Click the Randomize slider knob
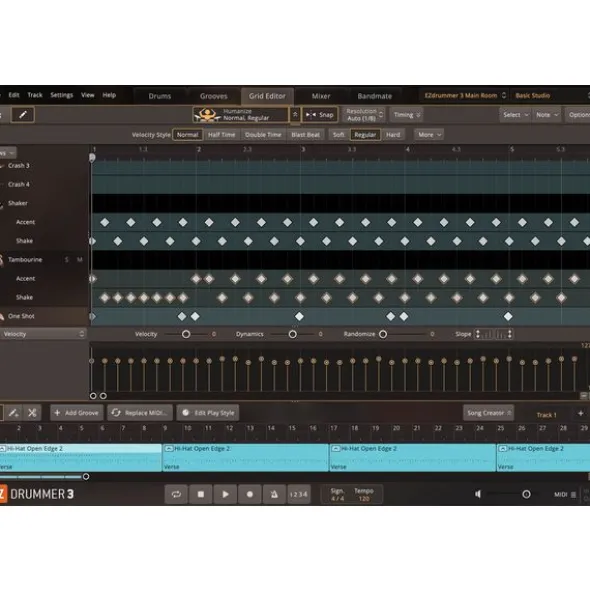 pos(383,334)
